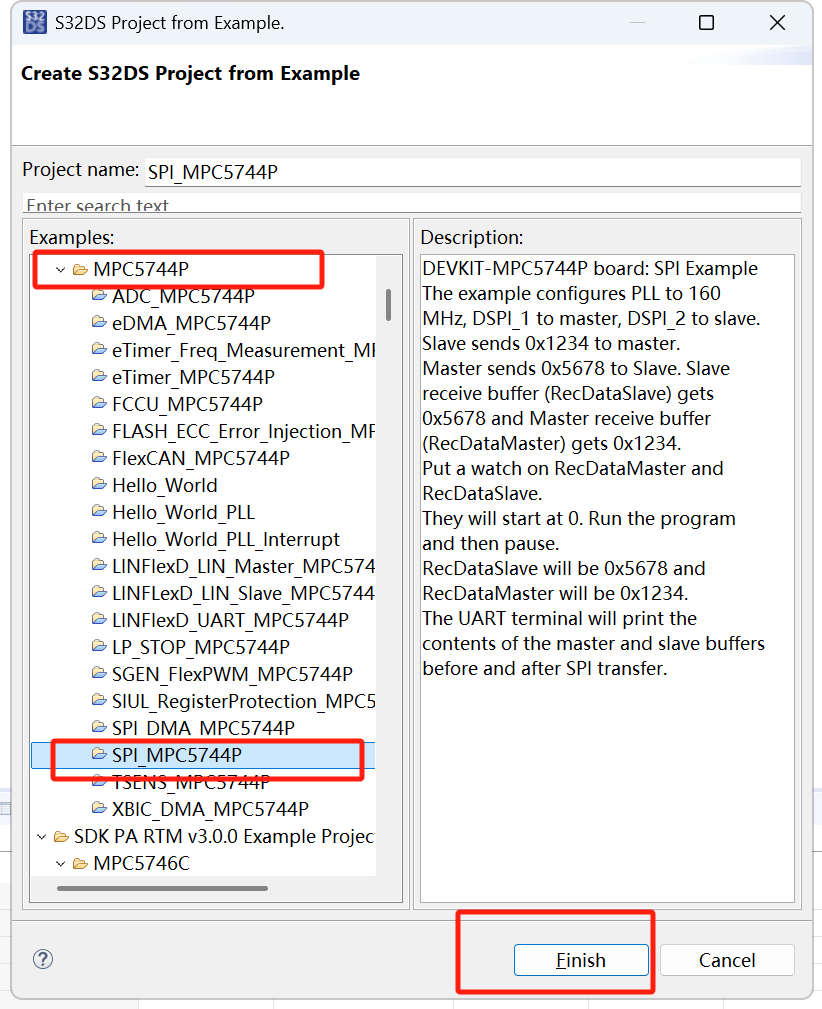Select FlexCAN_MPC5744P example
Image resolution: width=822 pixels, height=1009 pixels.
click(x=201, y=458)
